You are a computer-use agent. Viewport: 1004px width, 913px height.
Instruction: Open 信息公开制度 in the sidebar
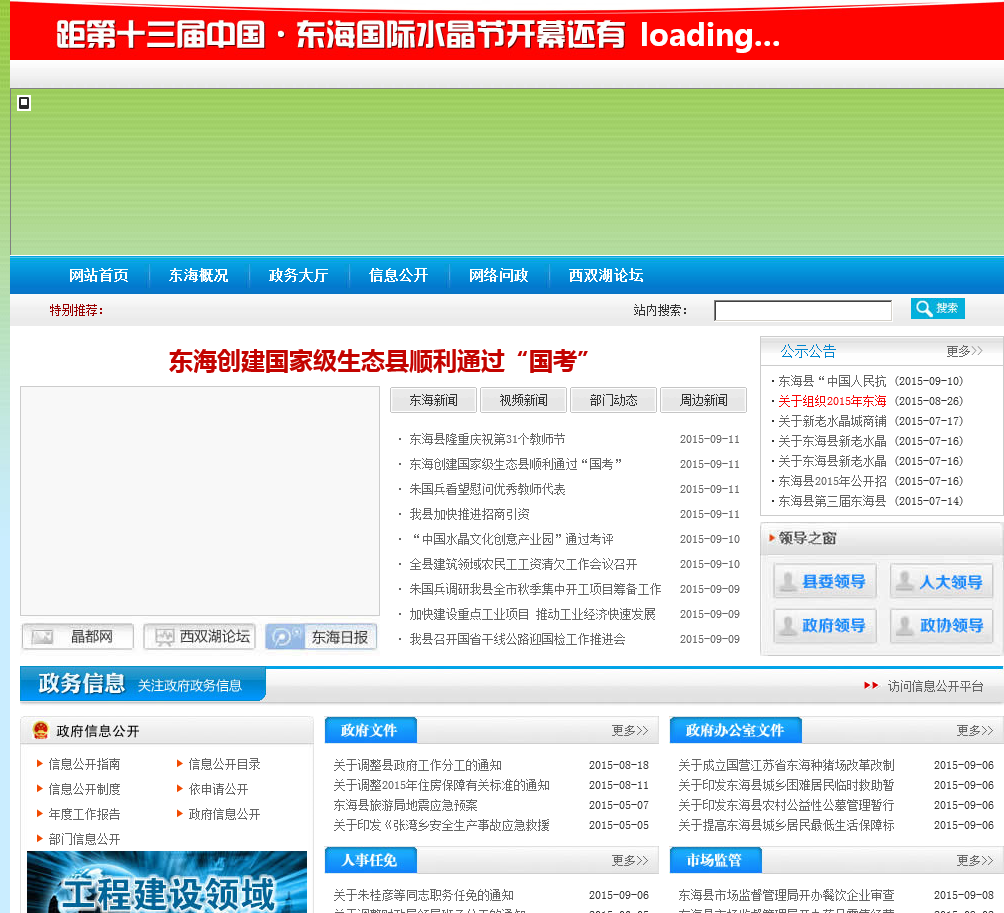[x=84, y=789]
